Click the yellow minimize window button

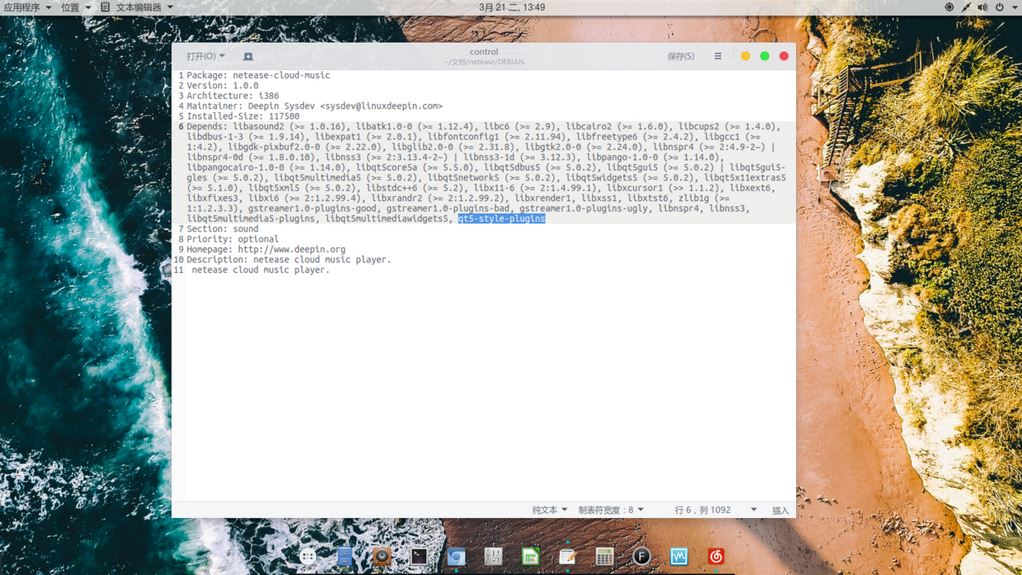(746, 56)
